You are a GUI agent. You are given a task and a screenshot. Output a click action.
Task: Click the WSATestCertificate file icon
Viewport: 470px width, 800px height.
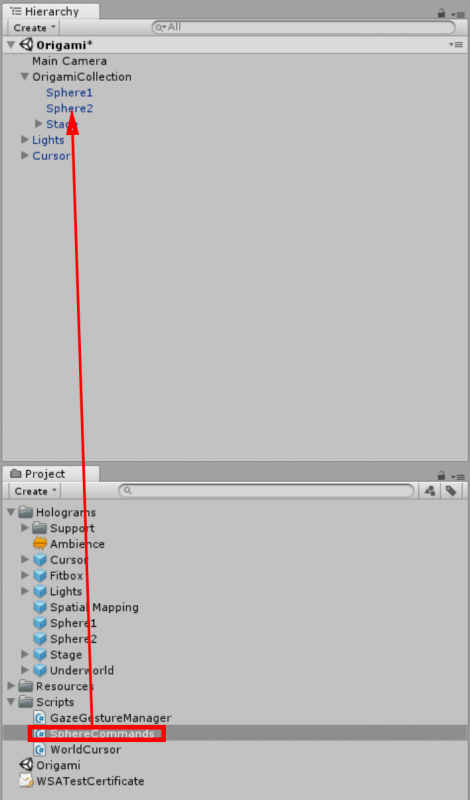coord(26,781)
